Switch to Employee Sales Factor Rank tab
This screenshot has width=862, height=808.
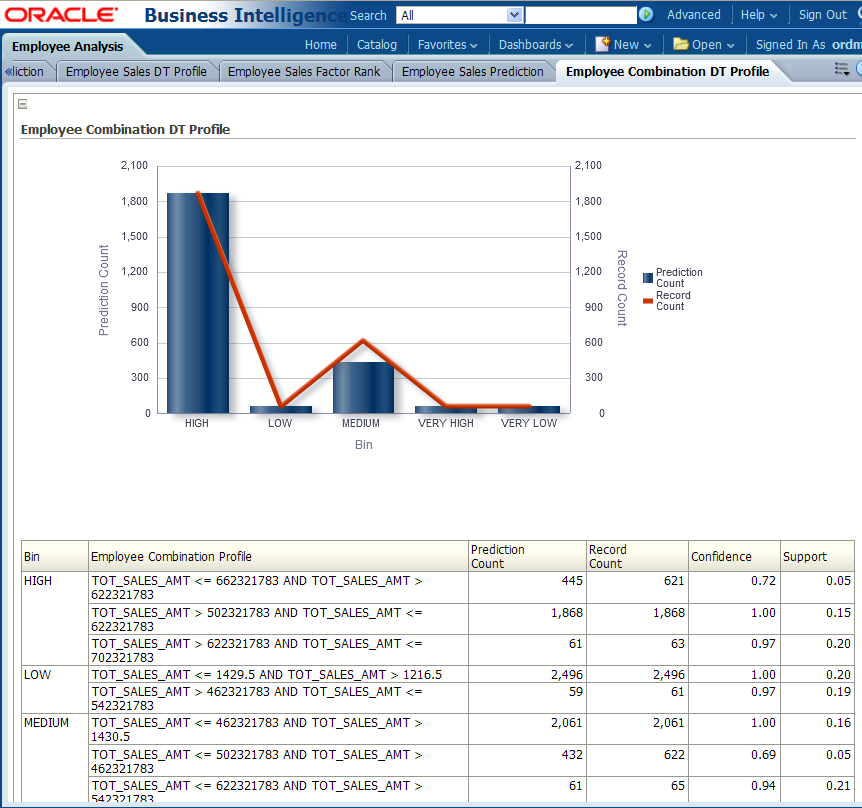point(304,71)
